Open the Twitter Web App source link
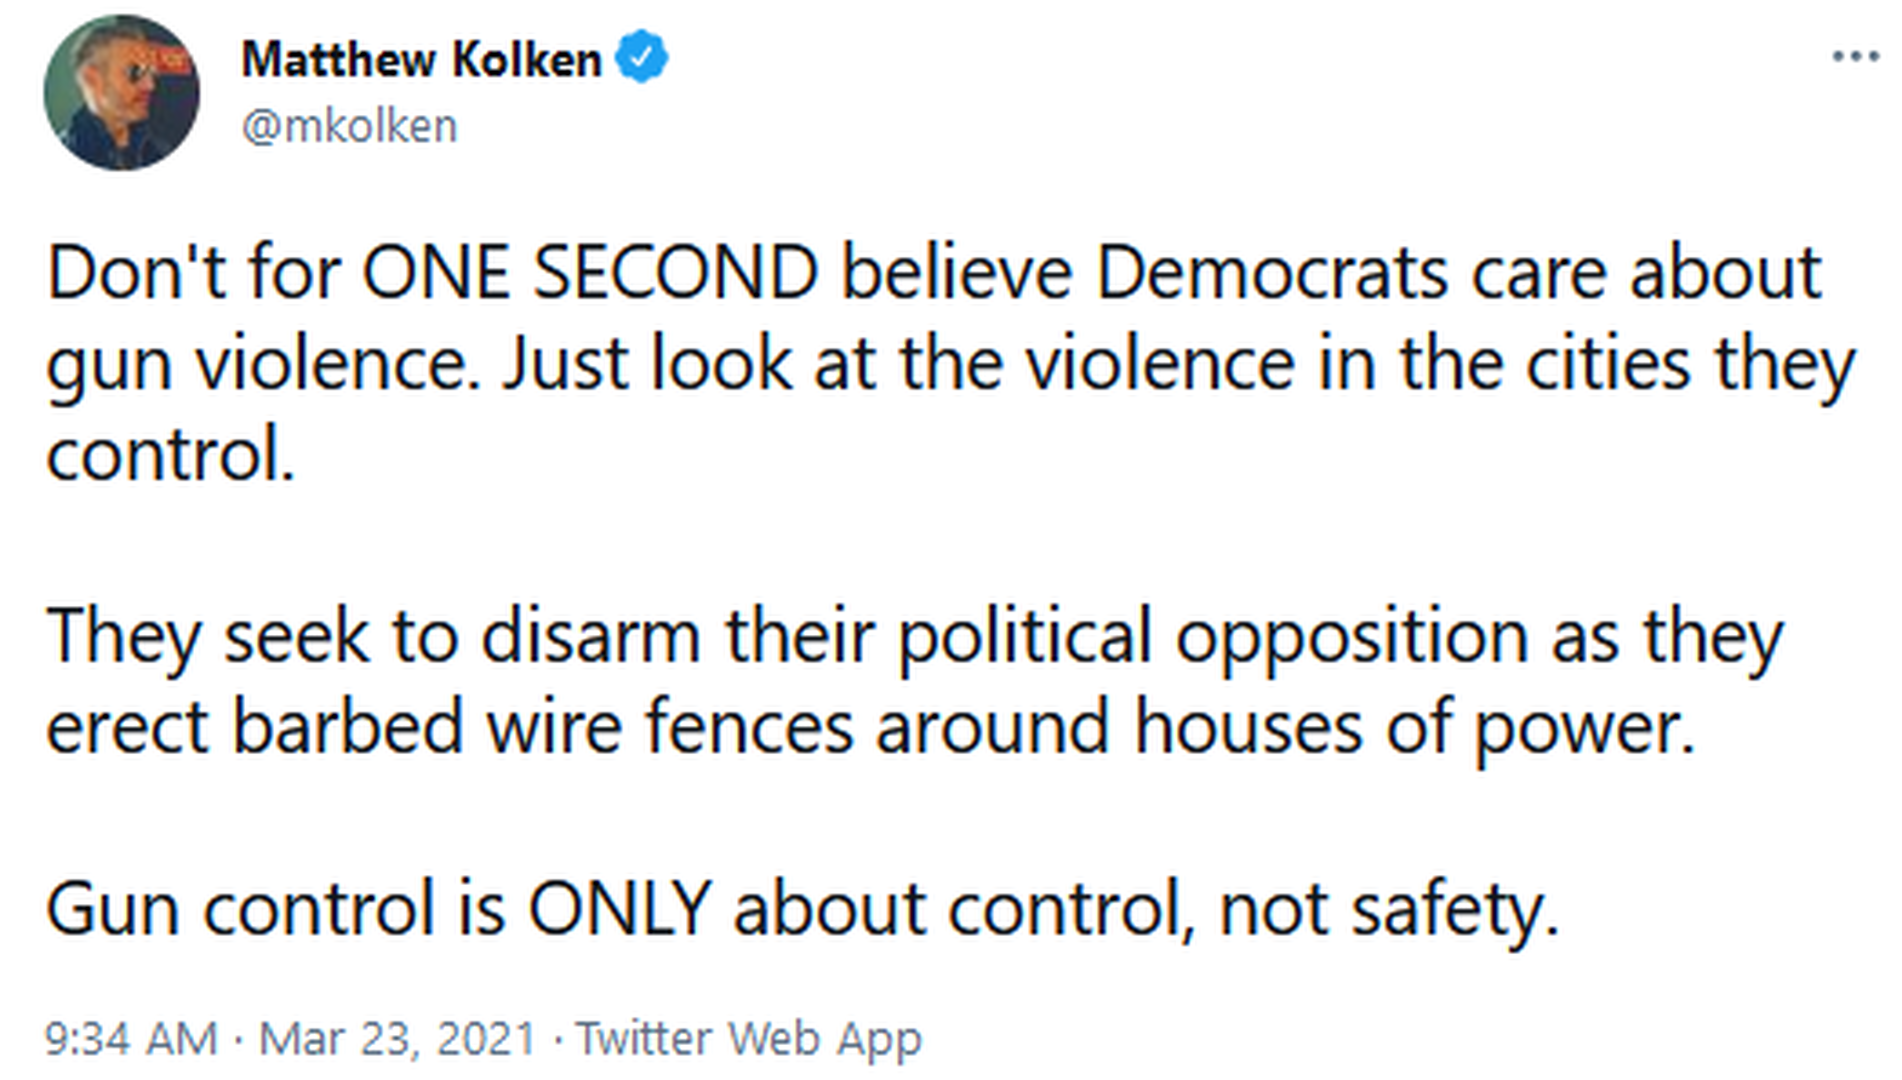This screenshot has width=1902, height=1080. pyautogui.click(x=748, y=1039)
